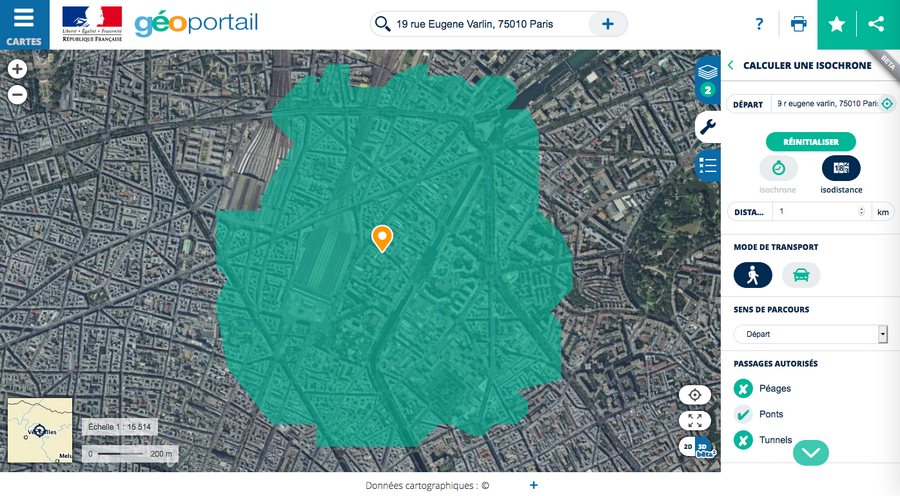
Task: Expand more options with the green chevron
Action: click(810, 453)
